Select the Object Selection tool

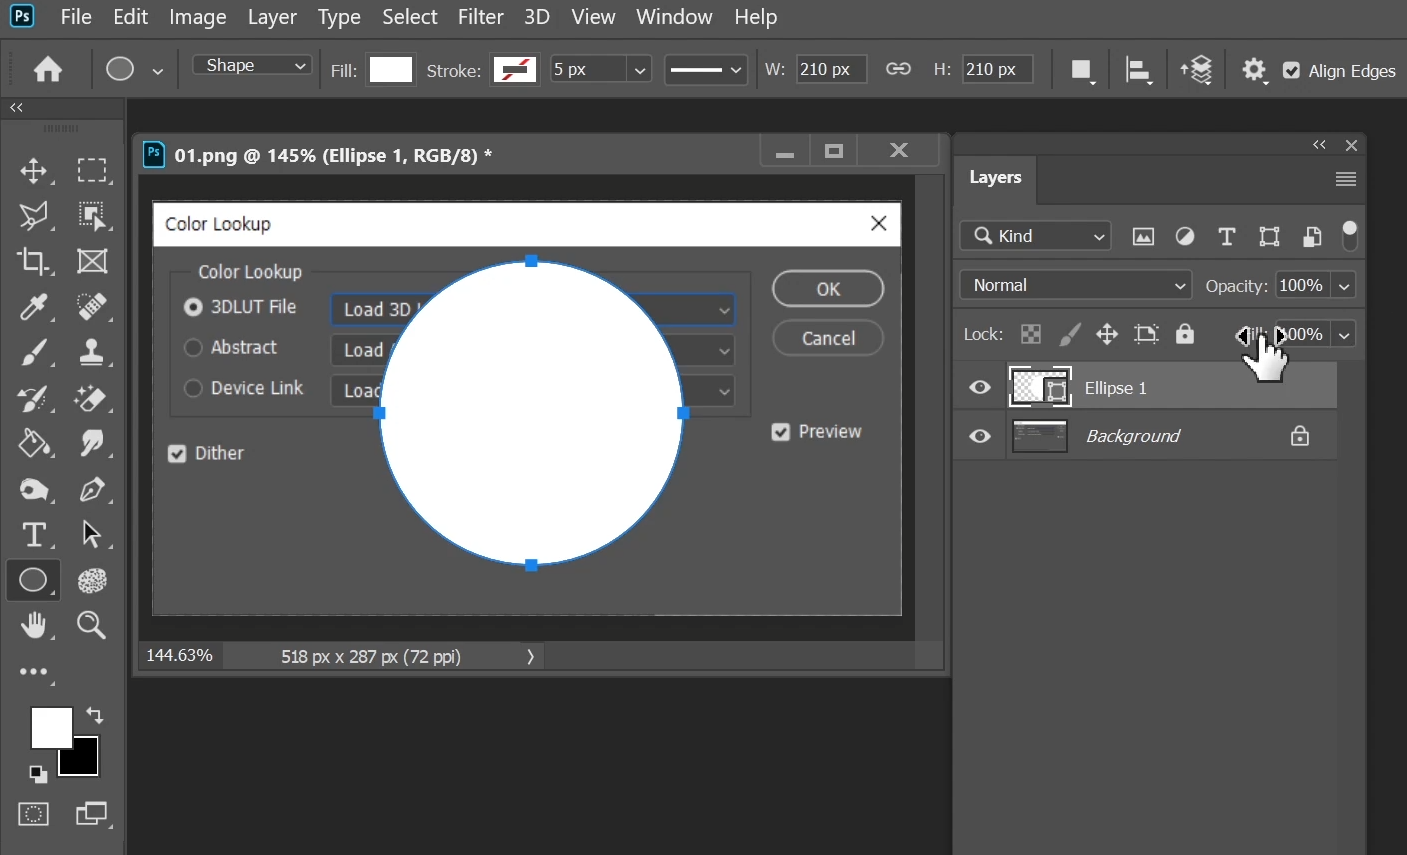click(x=92, y=216)
